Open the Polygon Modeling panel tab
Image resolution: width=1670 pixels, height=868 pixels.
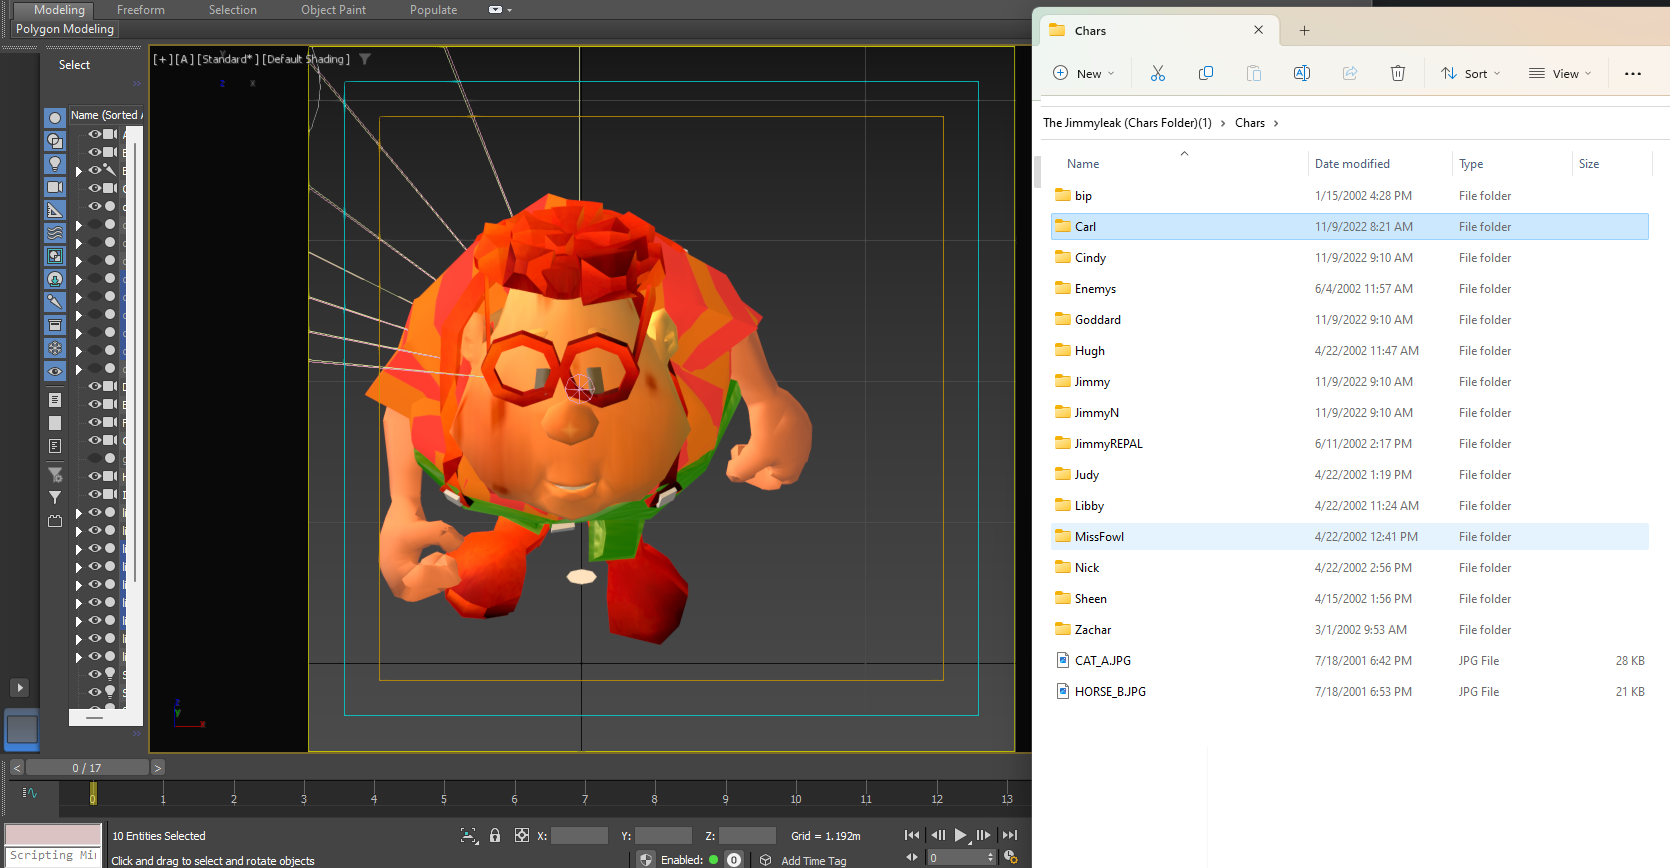click(65, 29)
